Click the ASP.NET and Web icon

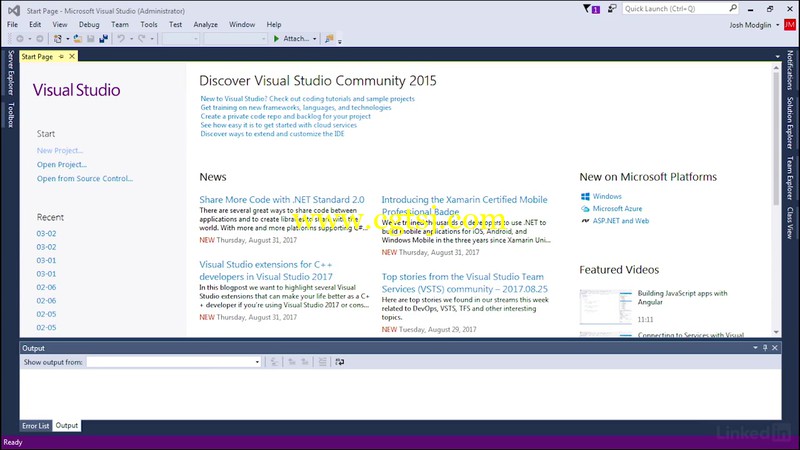pos(585,221)
